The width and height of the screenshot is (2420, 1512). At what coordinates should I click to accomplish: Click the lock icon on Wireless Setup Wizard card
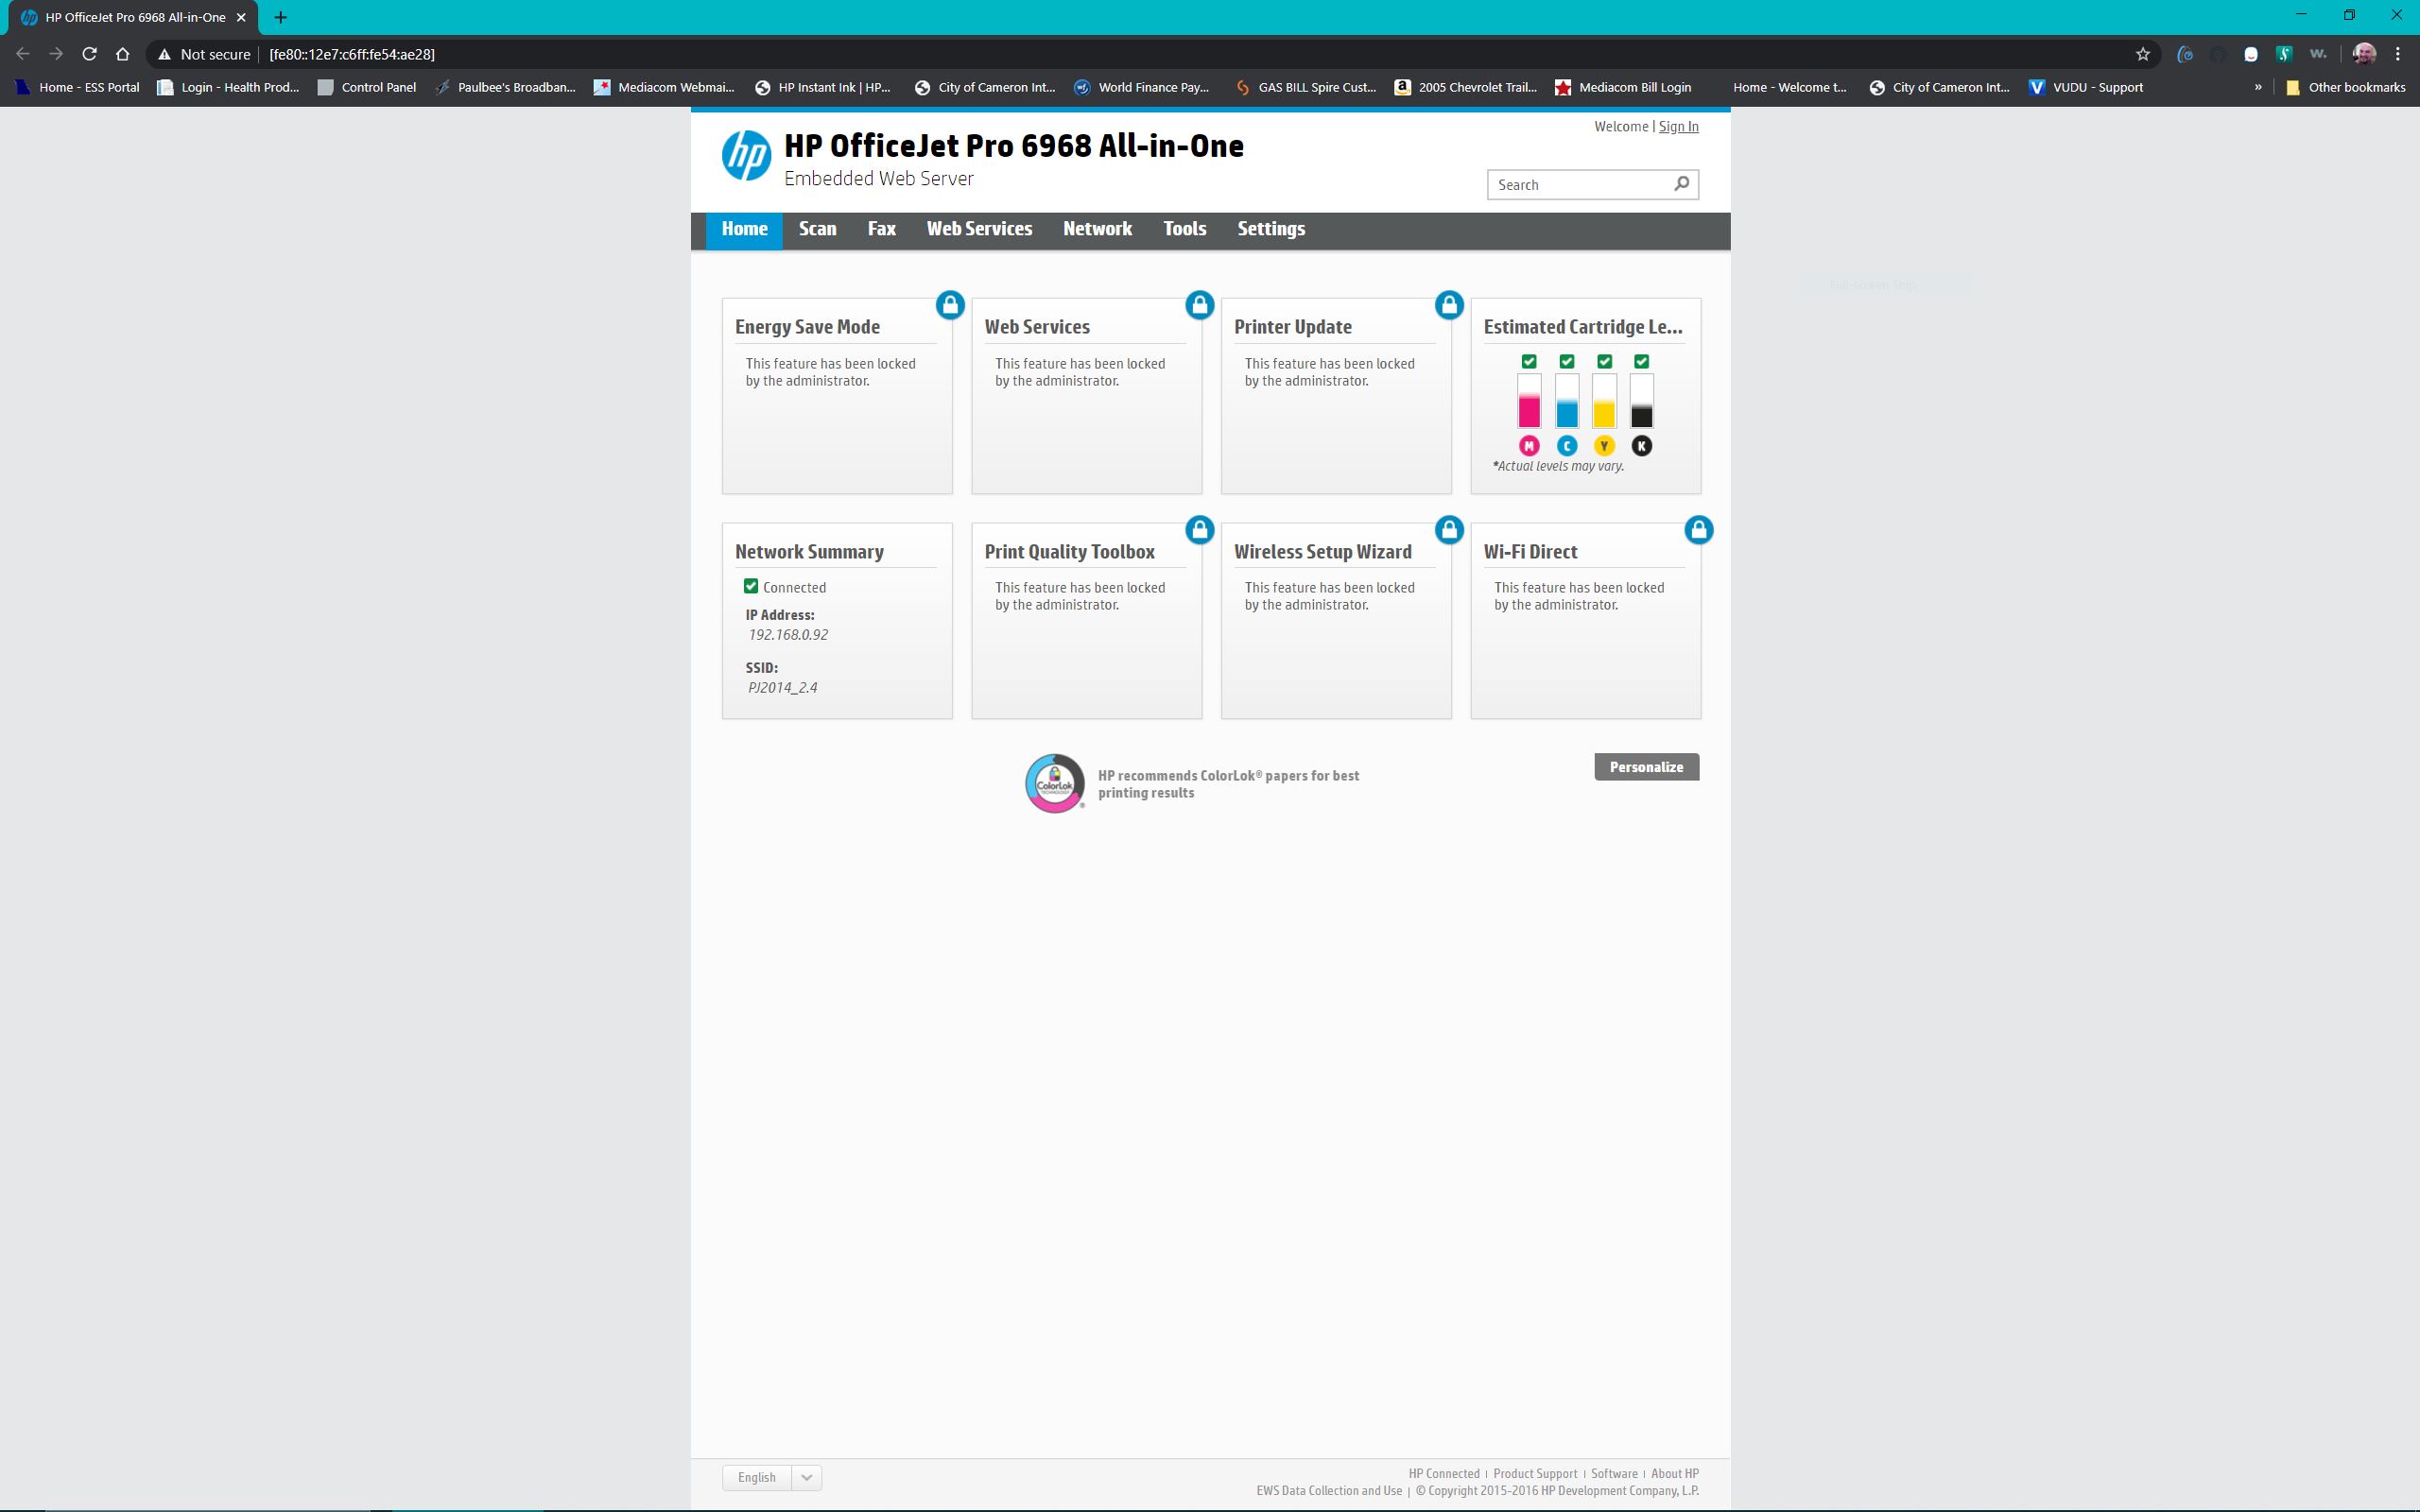coord(1449,530)
